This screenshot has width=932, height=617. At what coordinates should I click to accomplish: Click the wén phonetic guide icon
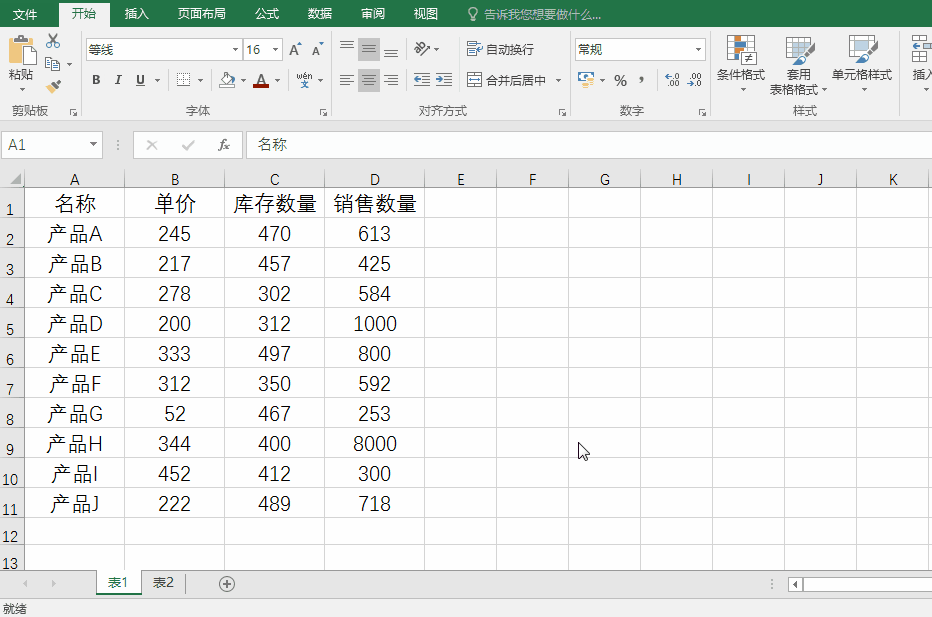[x=304, y=80]
